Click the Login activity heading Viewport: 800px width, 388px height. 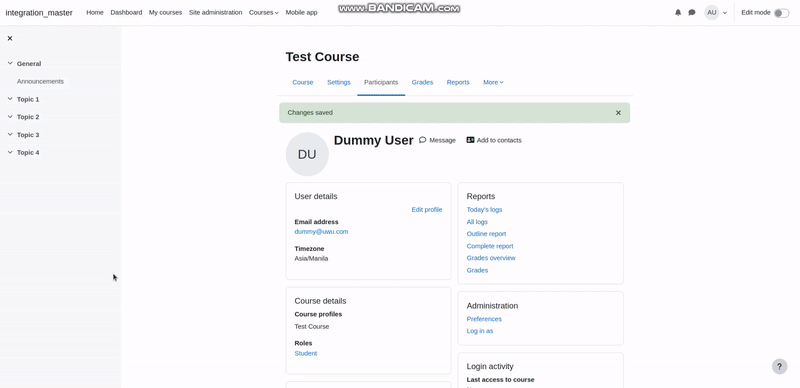490,367
